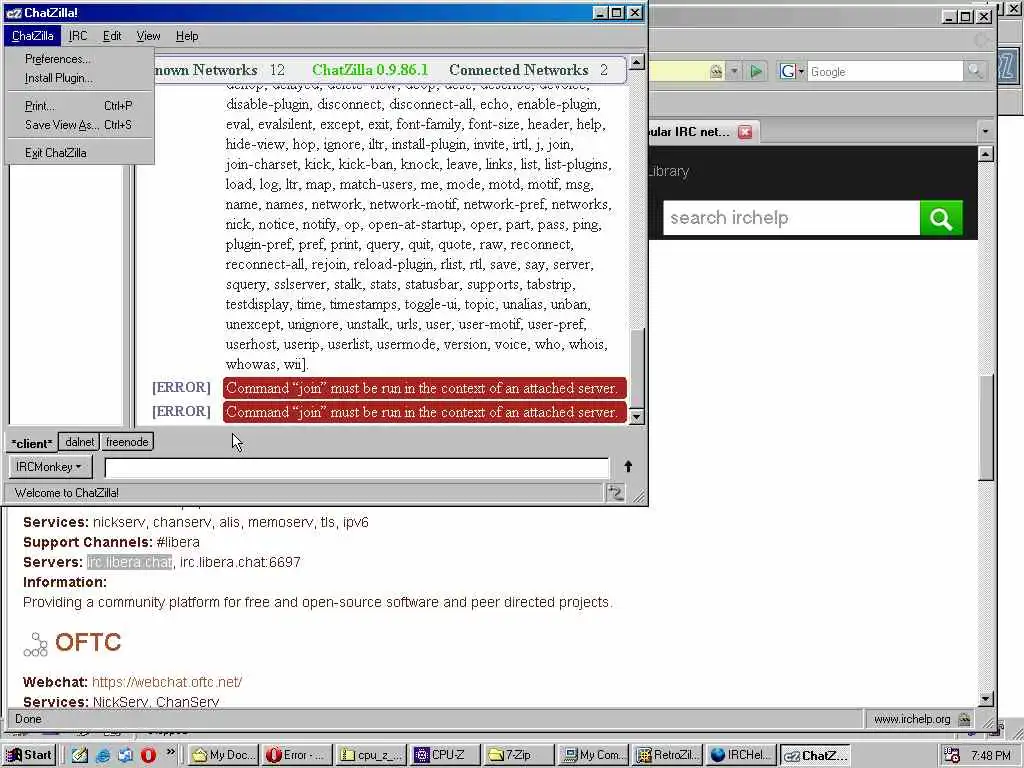Screen dimensions: 1024x768
Task: Choose Save View As menu entry
Action: pos(78,125)
